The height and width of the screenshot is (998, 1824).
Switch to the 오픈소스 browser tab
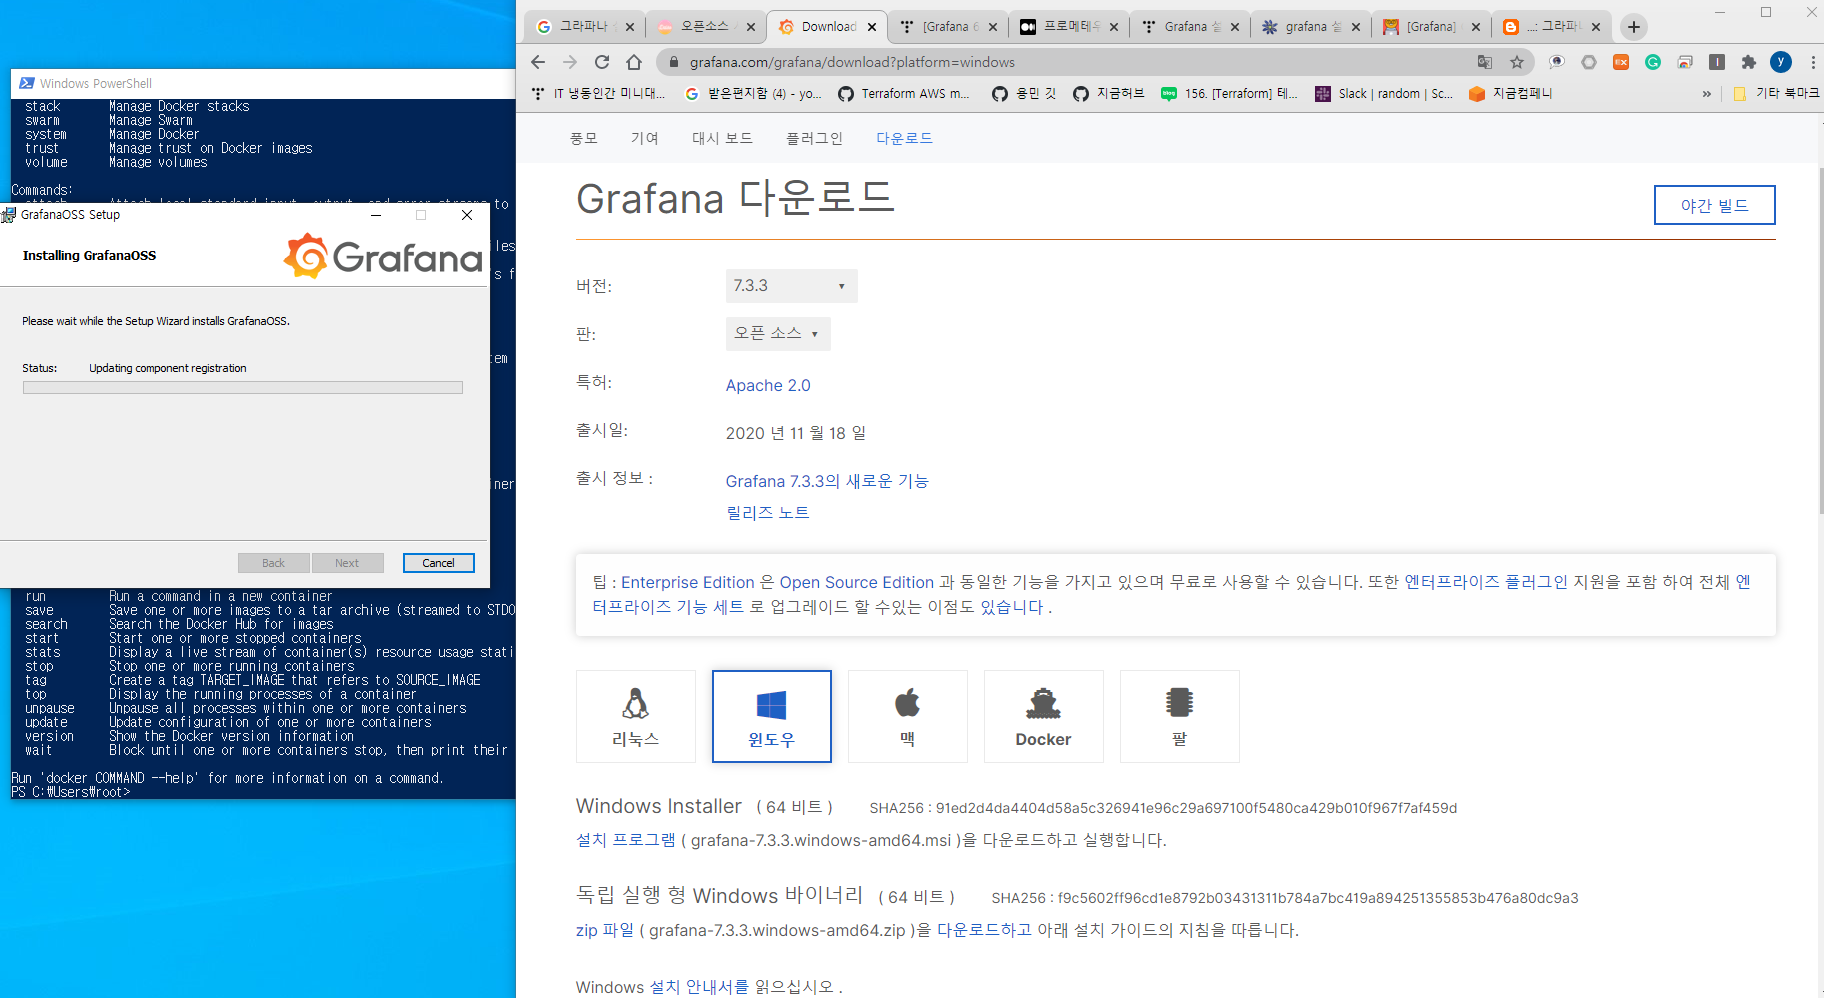tap(705, 27)
